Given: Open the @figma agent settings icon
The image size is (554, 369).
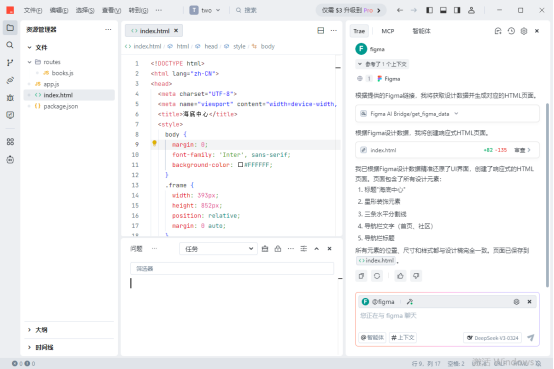Looking at the screenshot, I should click(x=516, y=302).
